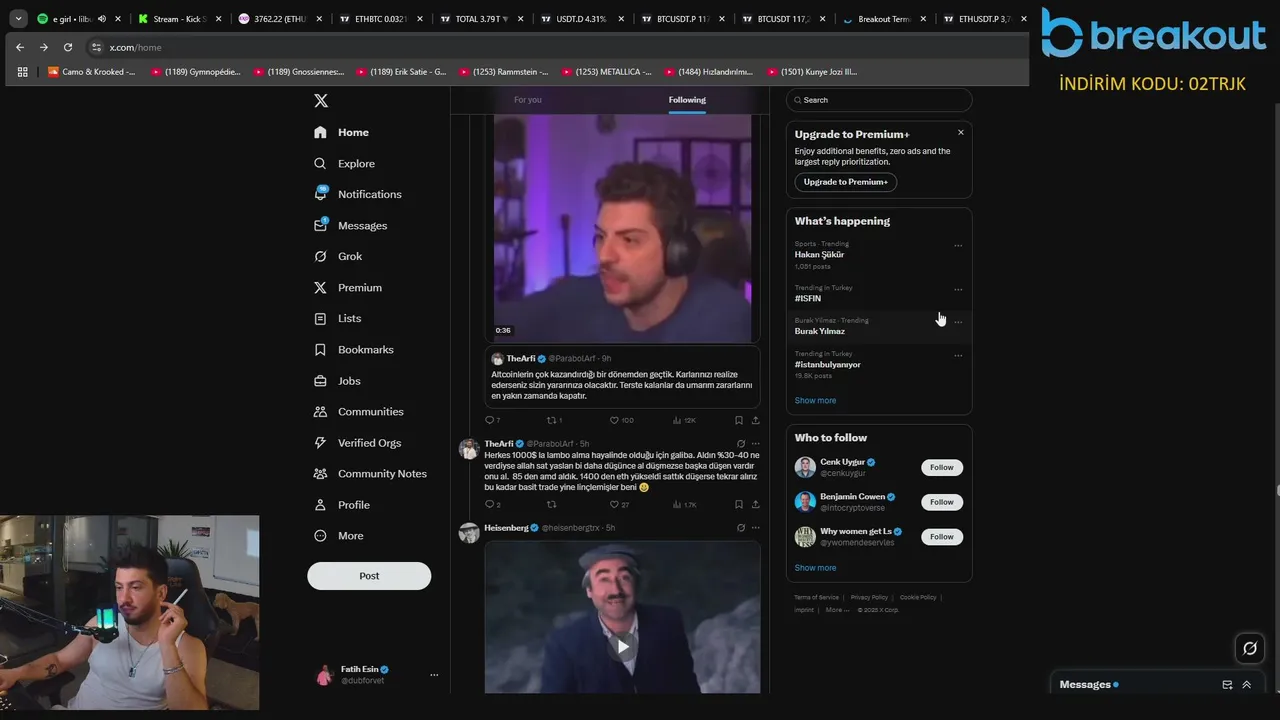Open the Rammstein bookmark
The height and width of the screenshot is (720, 1280).
click(503, 72)
